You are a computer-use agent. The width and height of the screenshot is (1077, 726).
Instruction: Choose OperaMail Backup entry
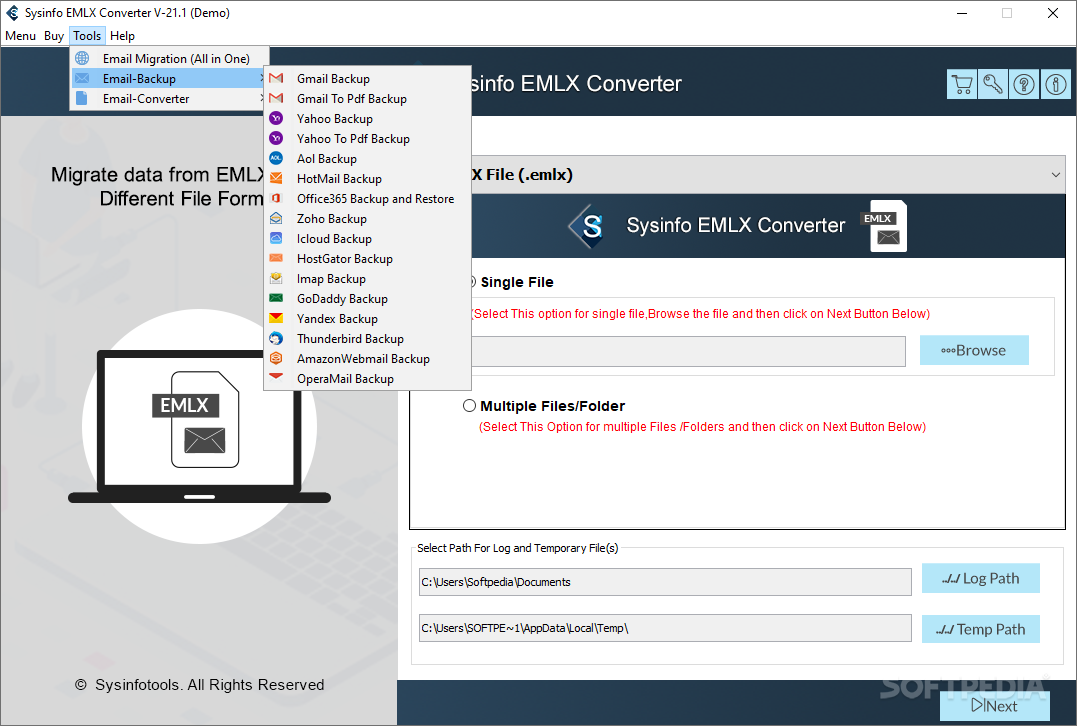pyautogui.click(x=367, y=378)
